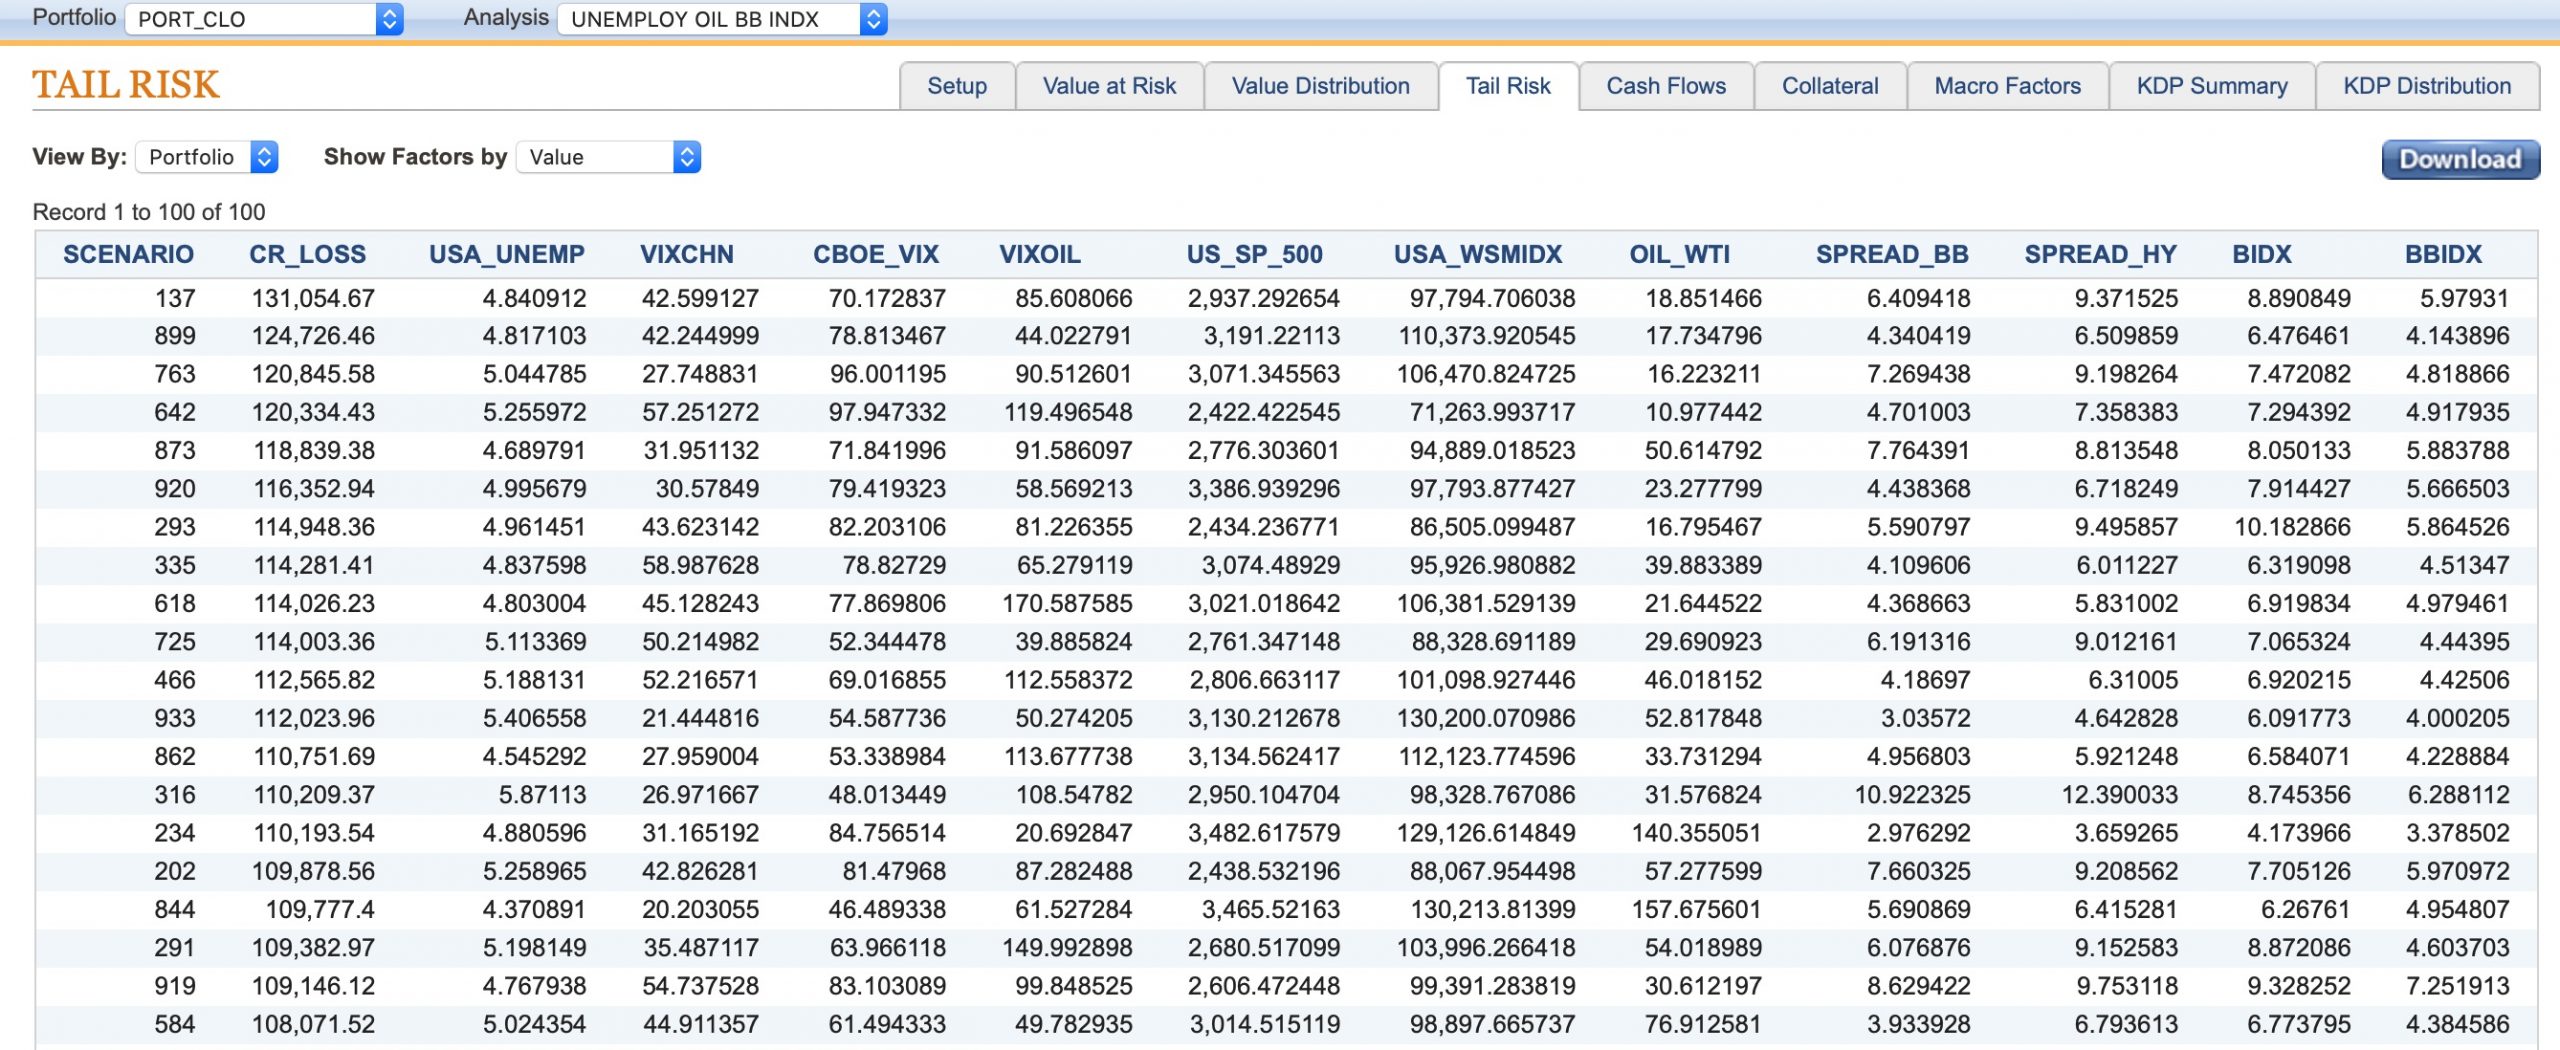Select scenario 763 cell
Image resolution: width=2560 pixels, height=1050 pixels.
pyautogui.click(x=175, y=374)
